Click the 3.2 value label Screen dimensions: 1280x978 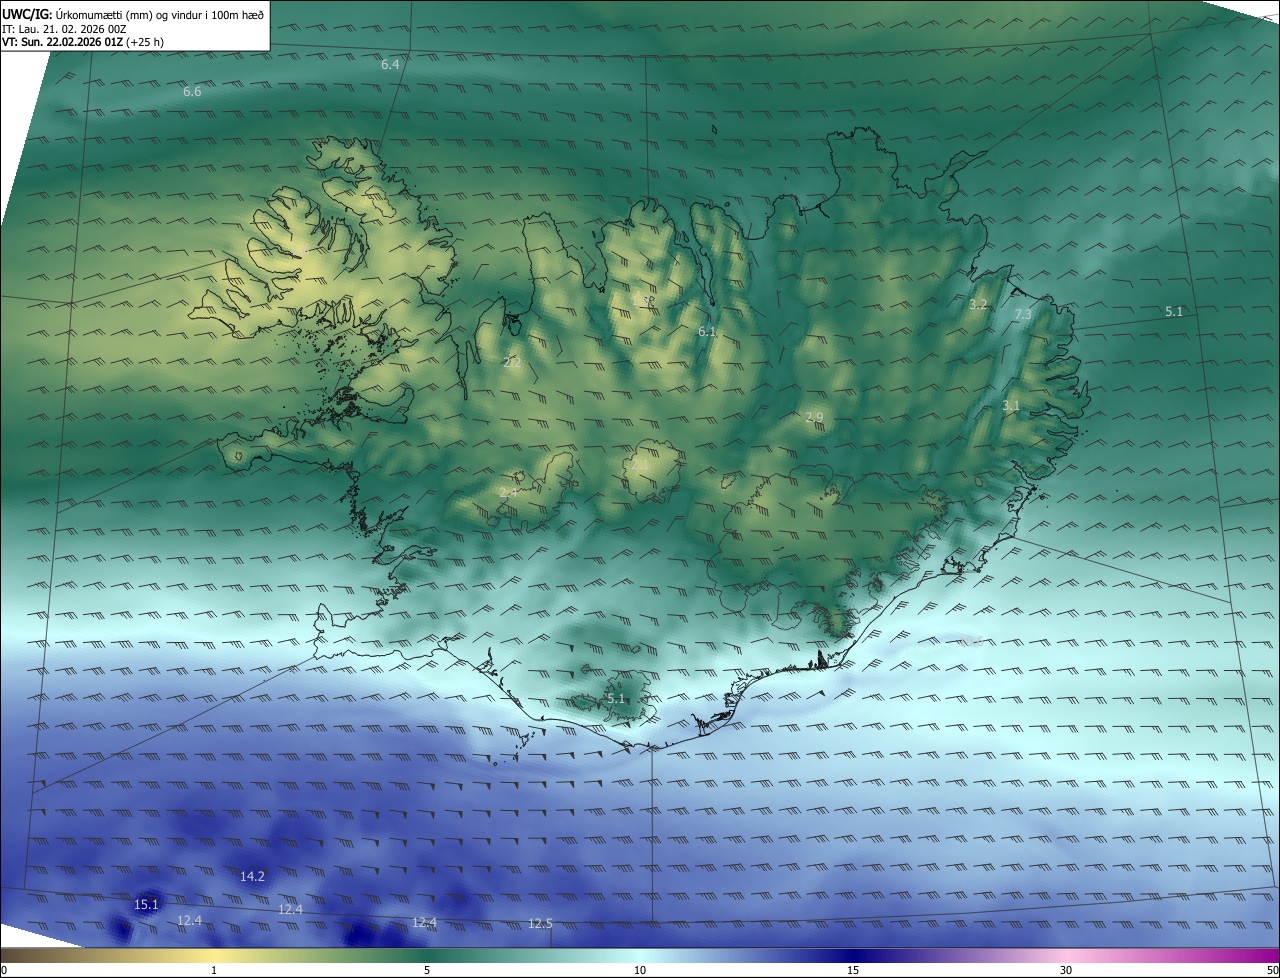(x=978, y=304)
